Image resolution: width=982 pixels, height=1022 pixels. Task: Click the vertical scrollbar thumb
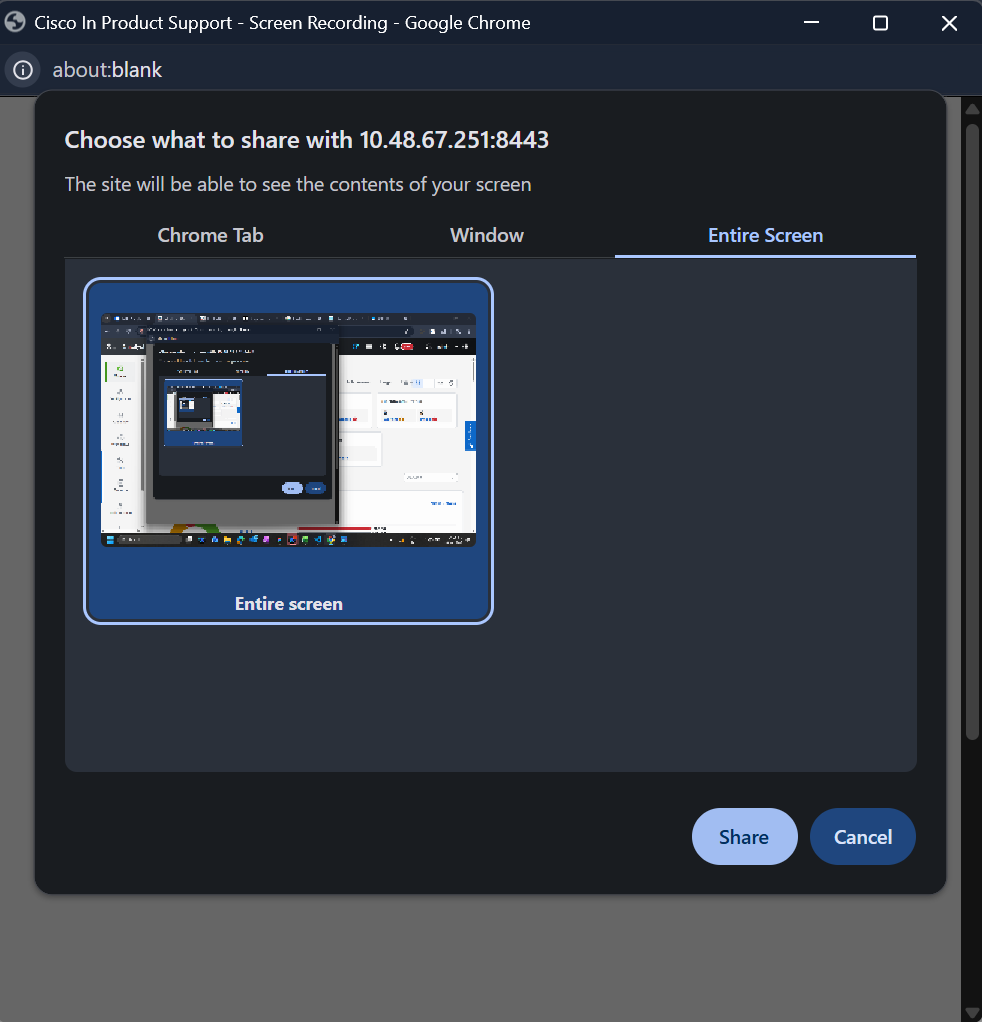pos(970,430)
